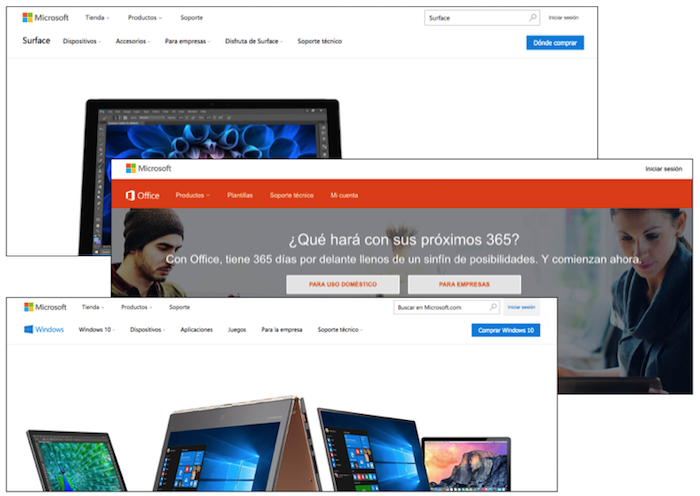Screen dimensions: 700x496
Task: Open Soporte técnico in the Office bar
Action: (292, 195)
